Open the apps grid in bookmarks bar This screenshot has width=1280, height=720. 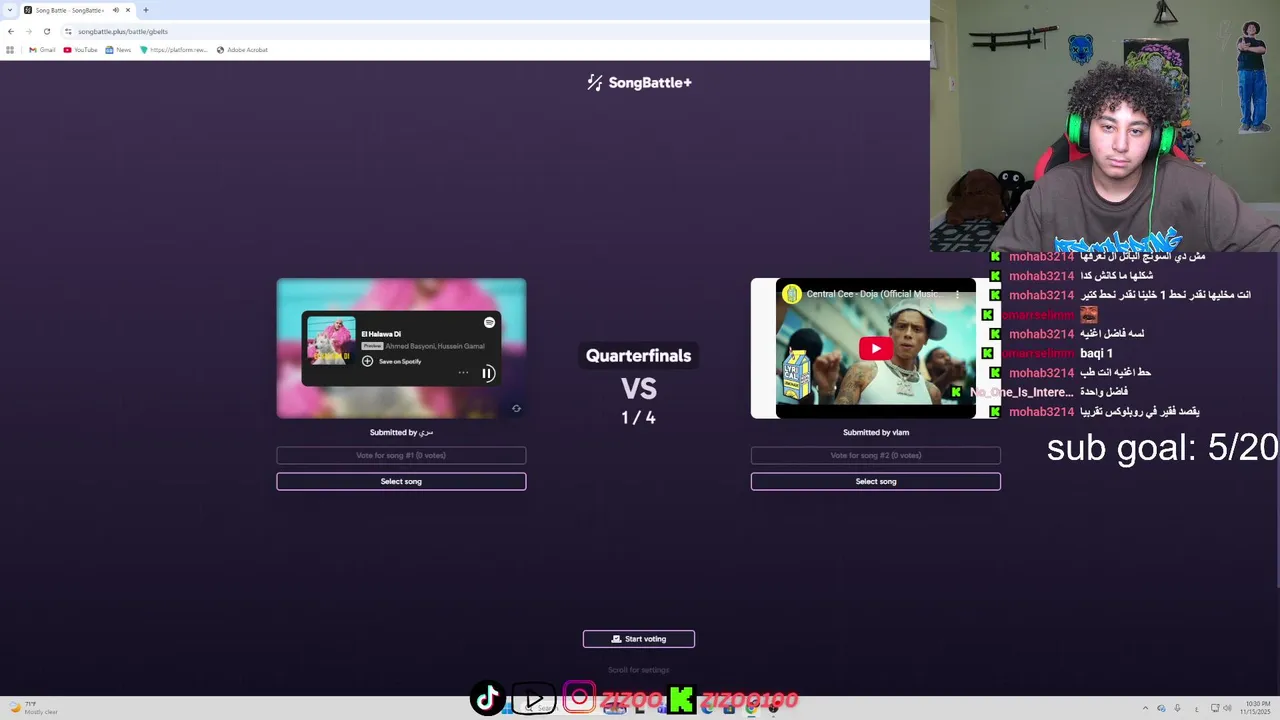pyautogui.click(x=10, y=49)
